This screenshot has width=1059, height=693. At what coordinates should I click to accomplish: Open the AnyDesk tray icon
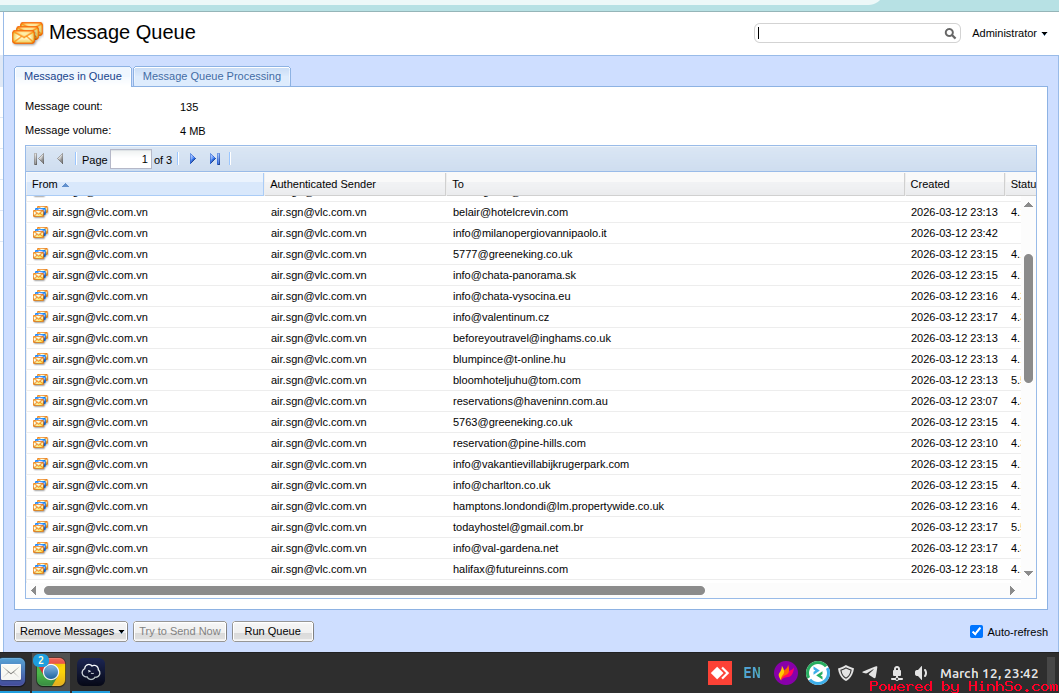(x=719, y=673)
